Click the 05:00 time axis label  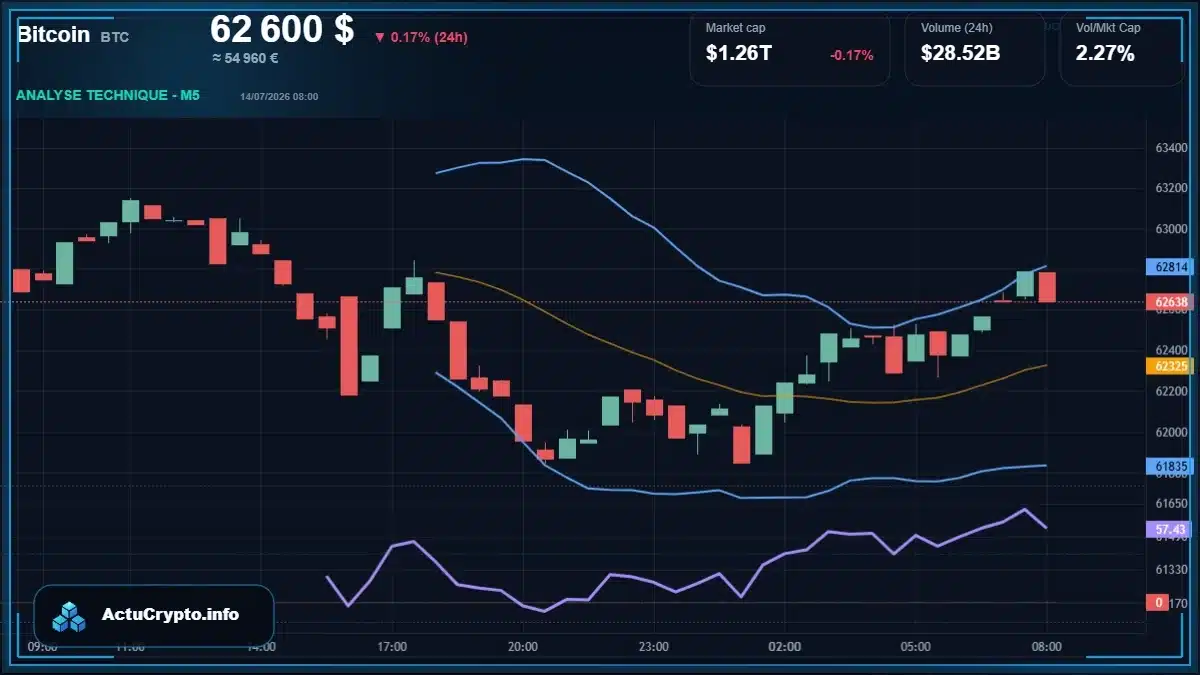pyautogui.click(x=916, y=647)
